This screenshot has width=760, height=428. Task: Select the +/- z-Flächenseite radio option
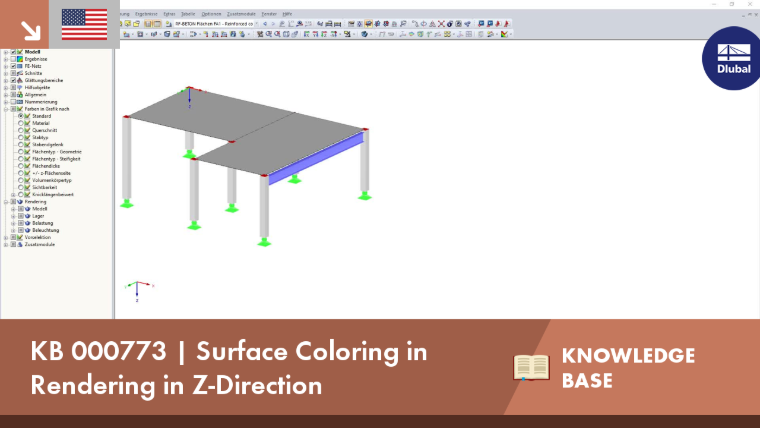[21, 173]
